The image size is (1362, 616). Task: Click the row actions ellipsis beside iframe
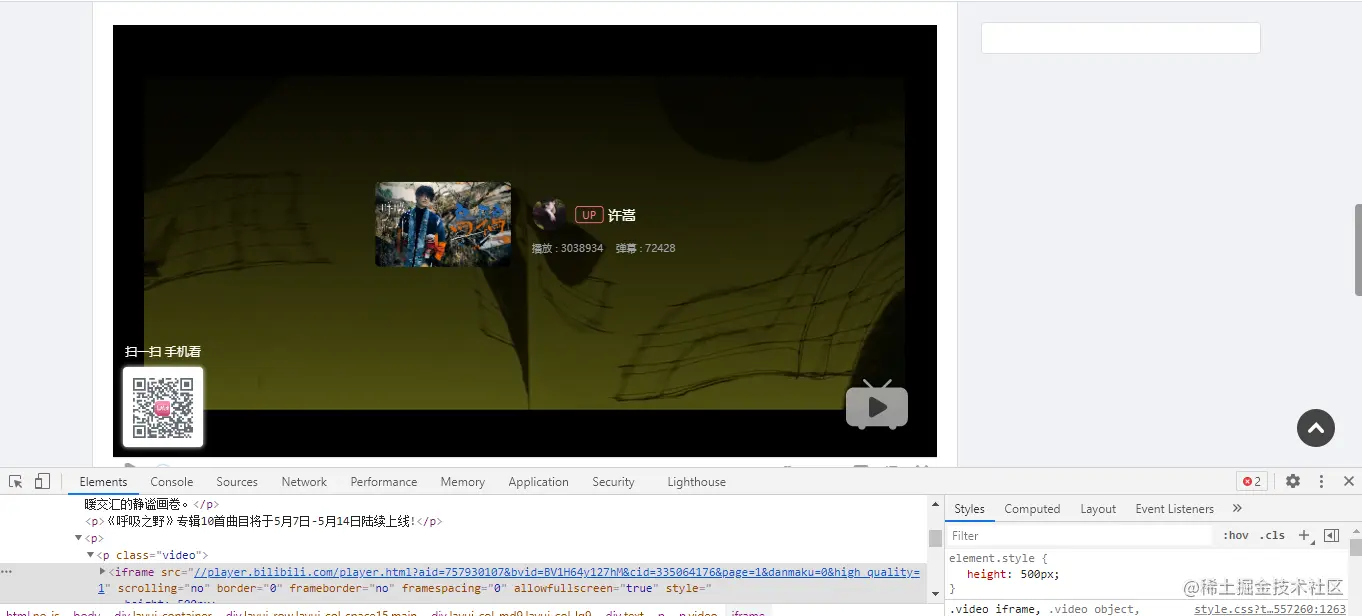click(x=7, y=572)
